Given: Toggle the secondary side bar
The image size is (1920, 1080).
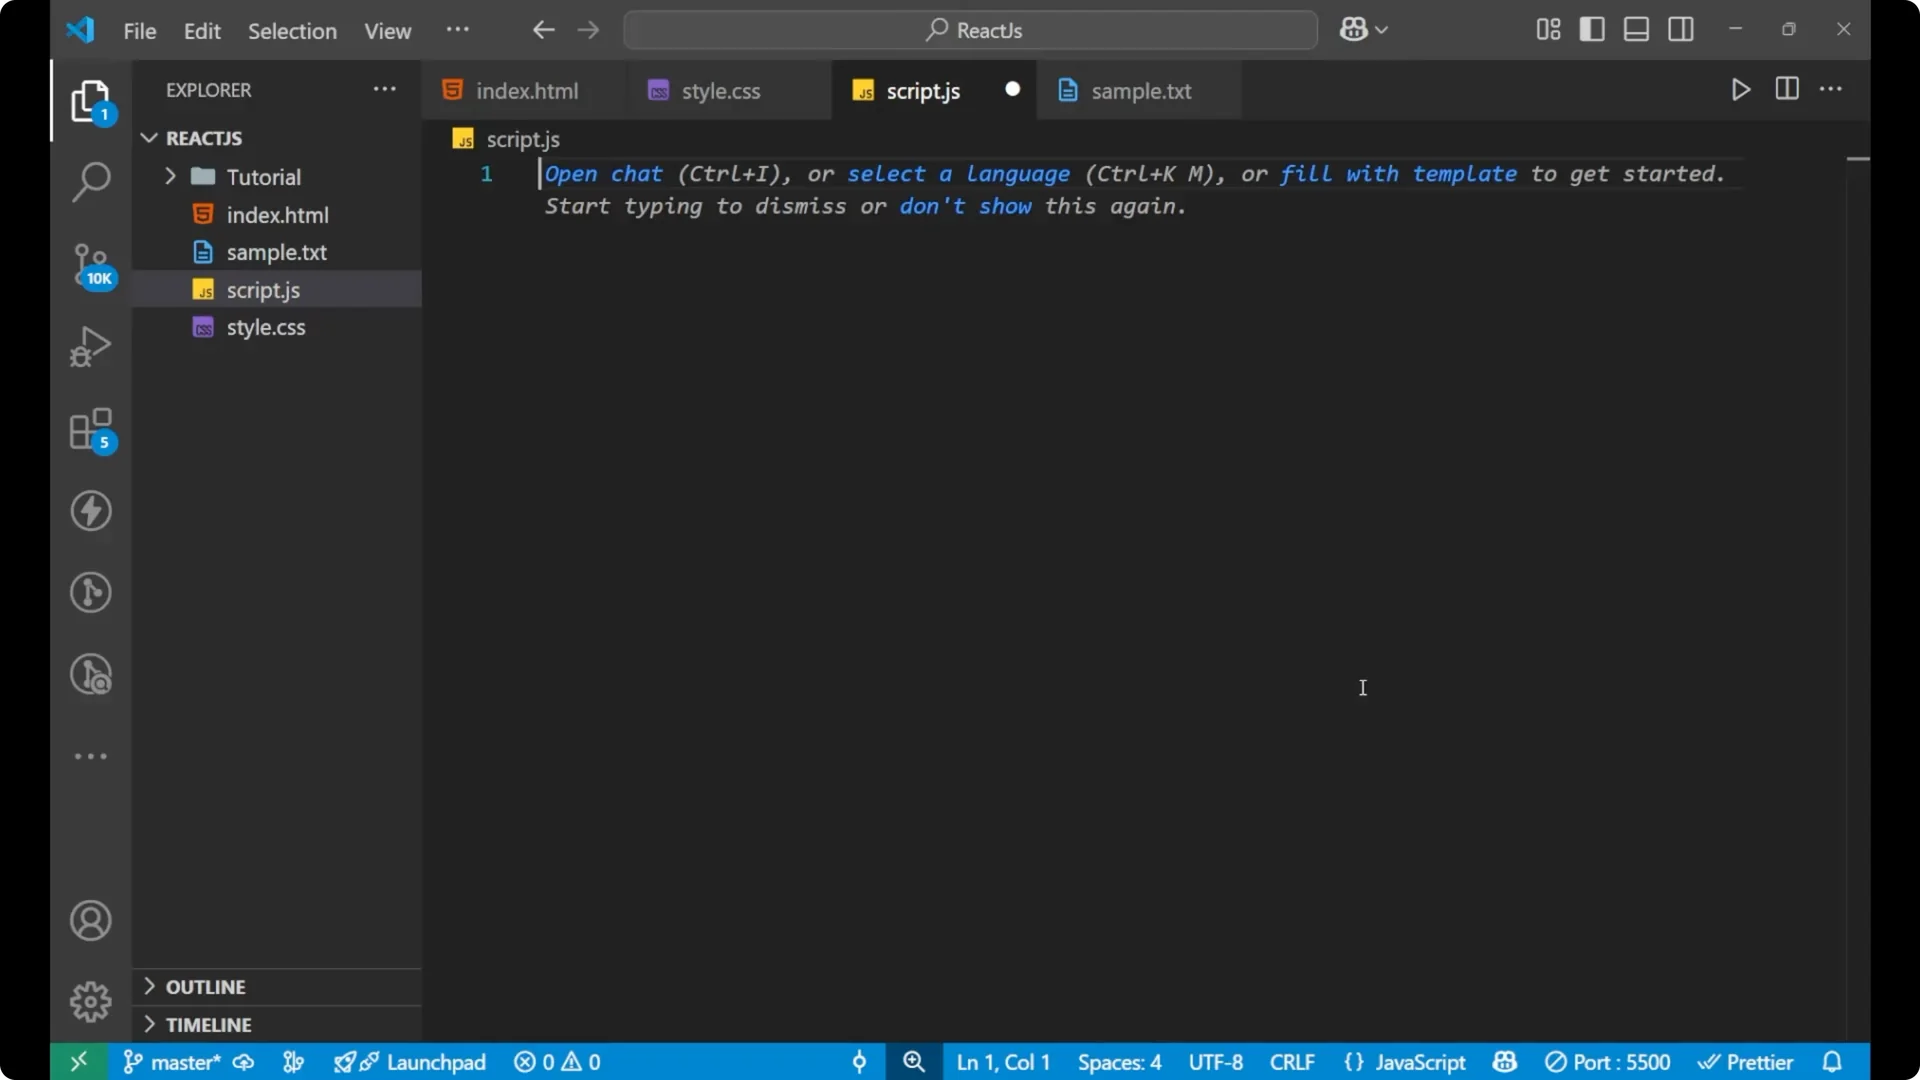Looking at the screenshot, I should click(x=1682, y=29).
